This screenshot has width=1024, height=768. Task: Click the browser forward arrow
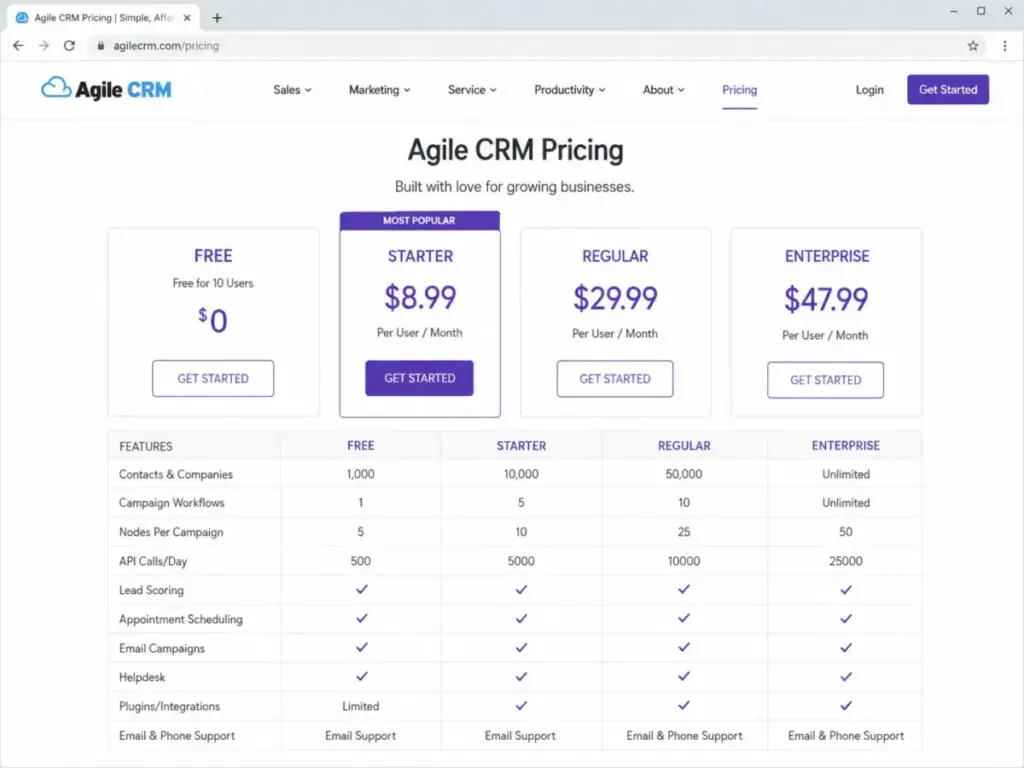point(44,46)
